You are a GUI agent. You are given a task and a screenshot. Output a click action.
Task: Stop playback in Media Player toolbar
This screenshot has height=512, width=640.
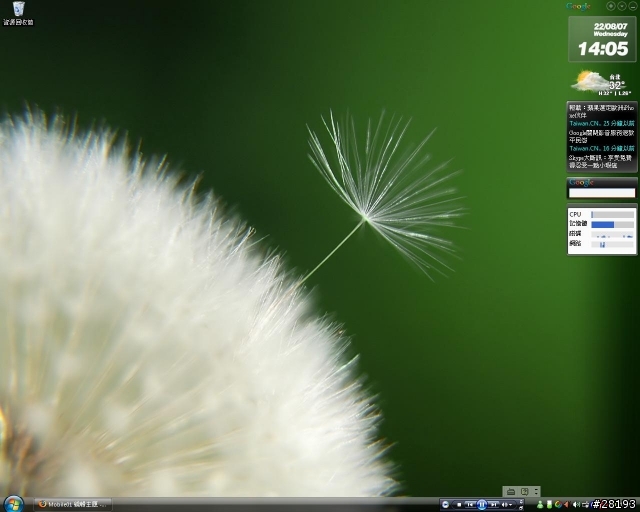pos(459,505)
